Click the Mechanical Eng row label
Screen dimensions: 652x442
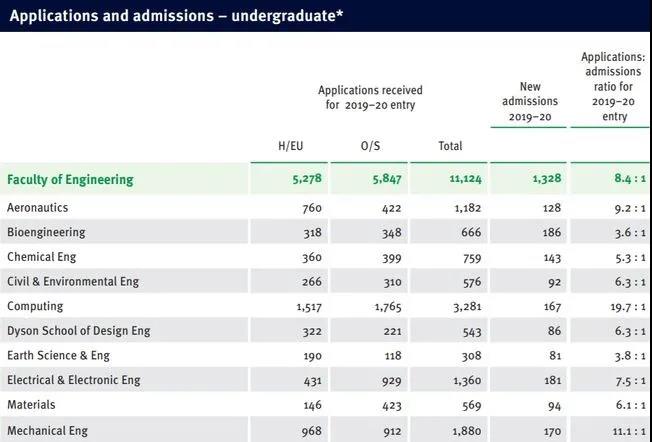coord(47,430)
